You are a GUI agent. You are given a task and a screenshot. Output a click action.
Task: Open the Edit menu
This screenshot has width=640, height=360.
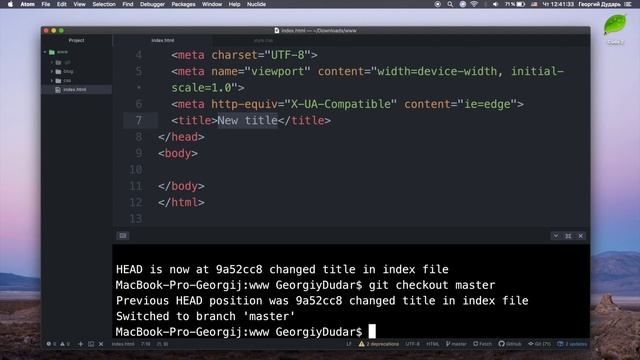pos(62,4)
